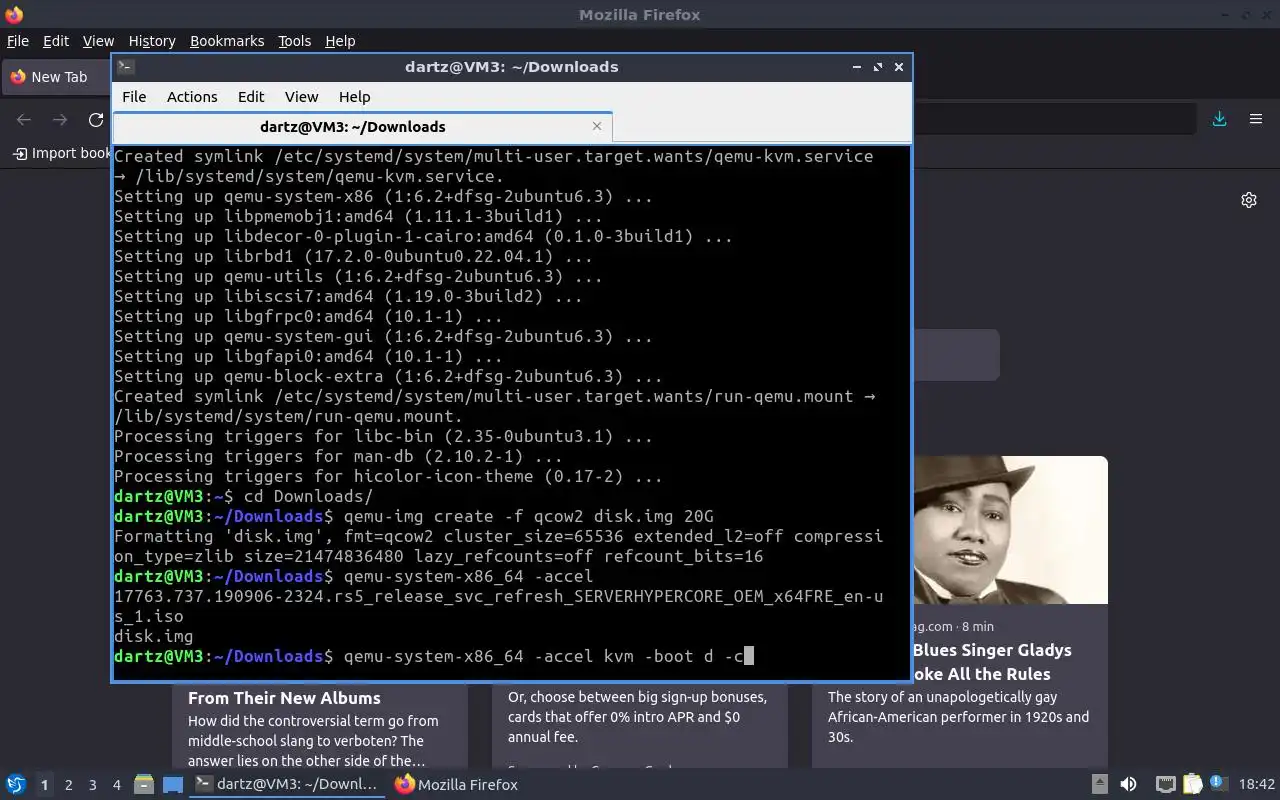
Task: Click the update notifier tray icon
Action: 1218,784
